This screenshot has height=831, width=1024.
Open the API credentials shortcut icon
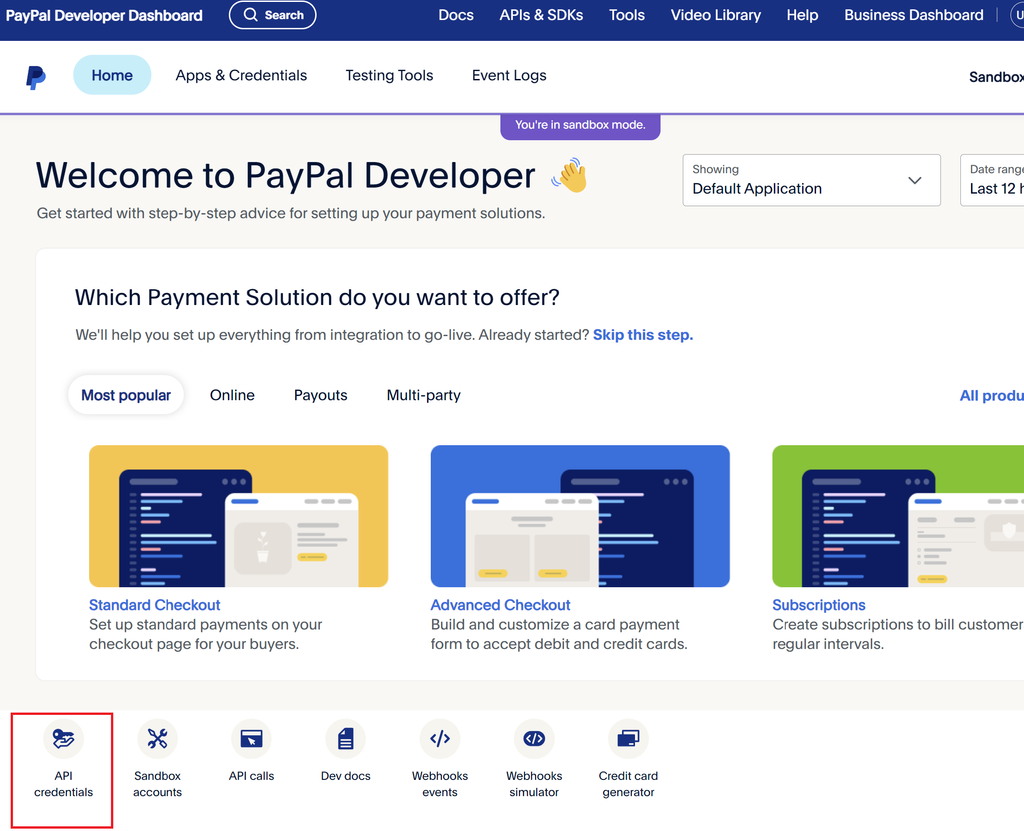[63, 739]
